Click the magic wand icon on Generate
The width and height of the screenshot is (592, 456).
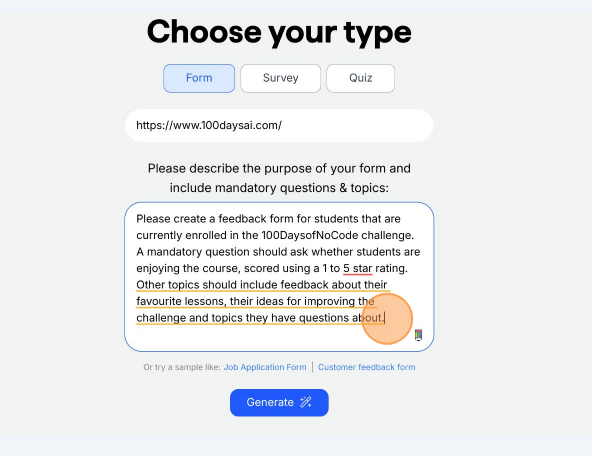click(x=305, y=402)
